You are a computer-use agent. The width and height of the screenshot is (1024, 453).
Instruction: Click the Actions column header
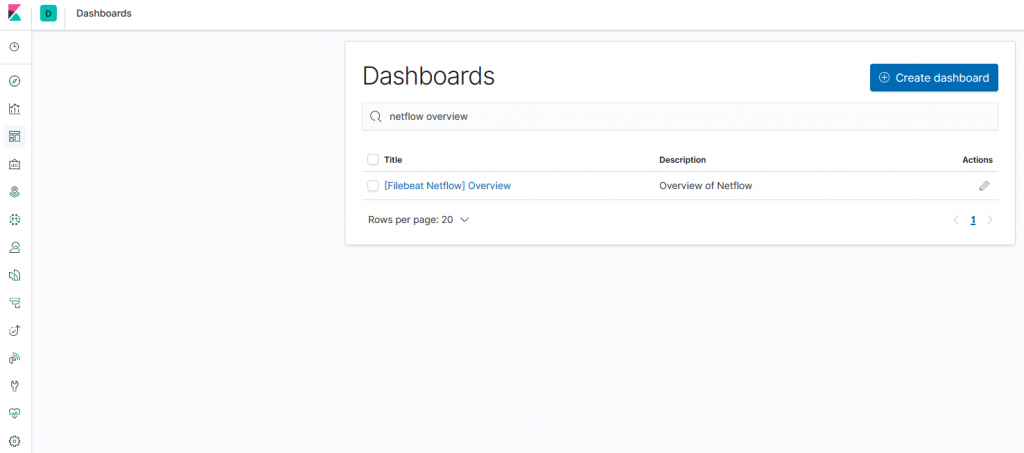[x=977, y=160]
